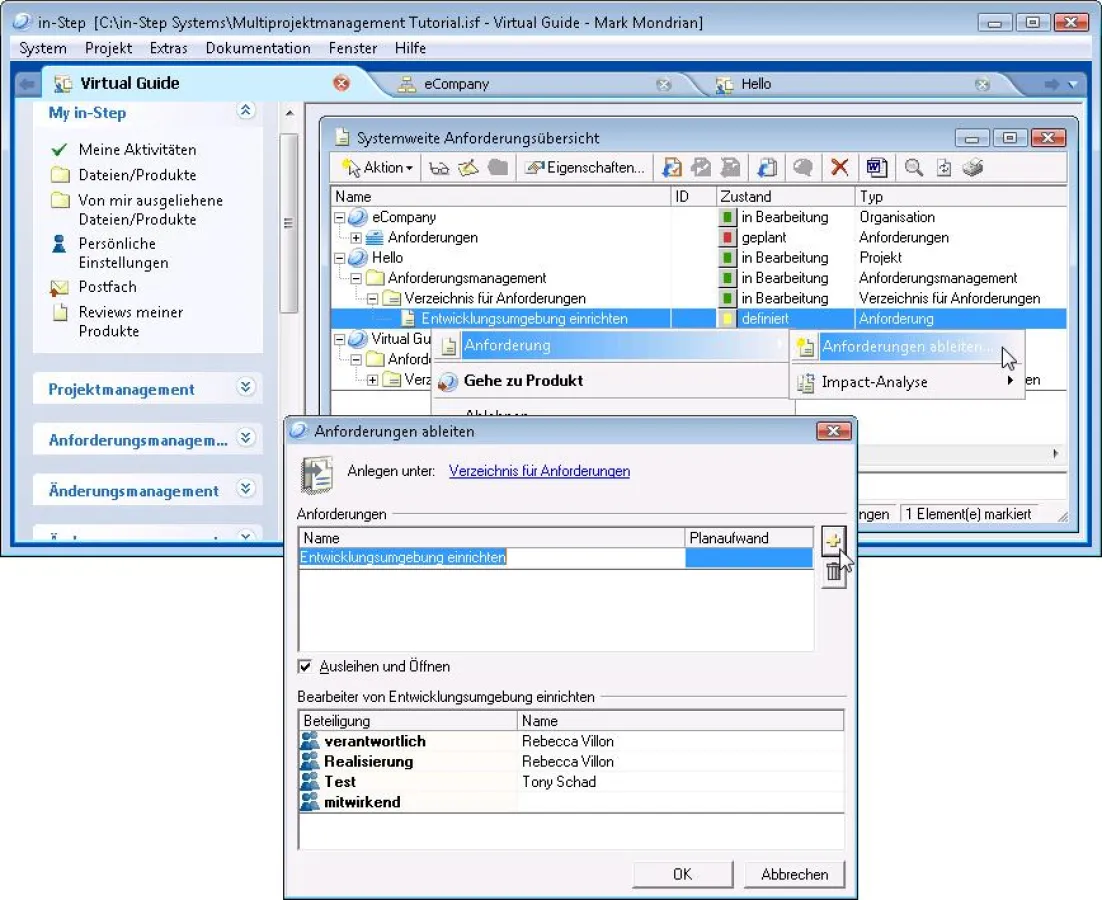Screen dimensions: 1102x900
Task: Toggle the Ausleihen und Öffnen checkbox
Action: coord(305,666)
